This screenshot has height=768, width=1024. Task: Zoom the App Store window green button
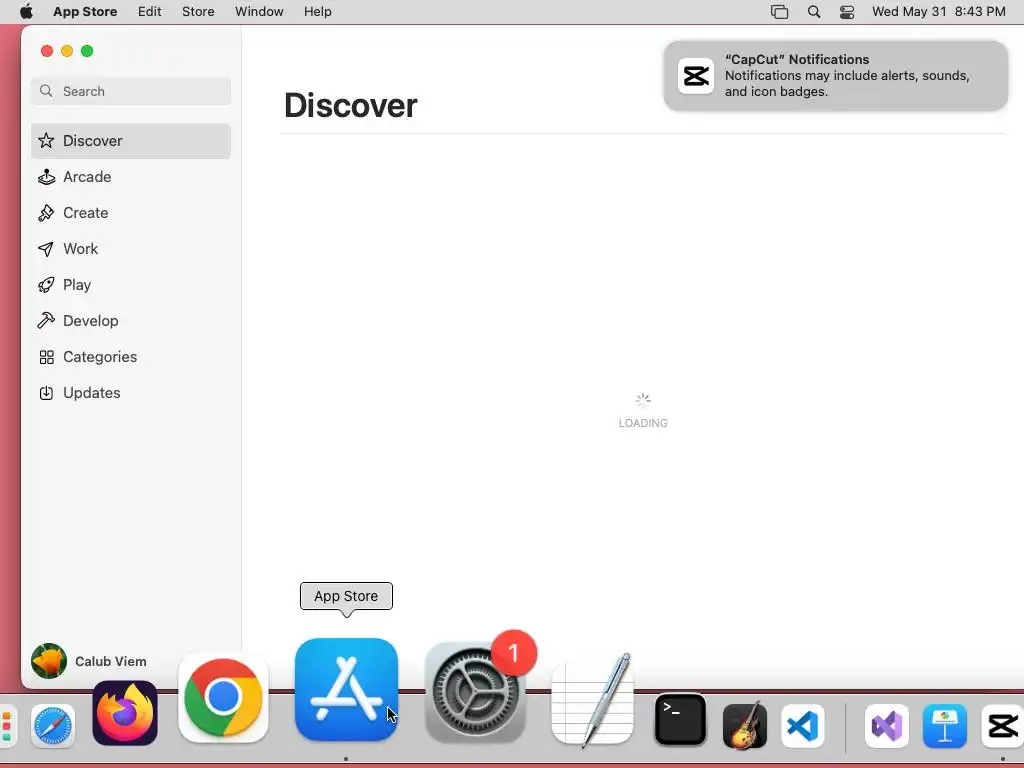coord(87,51)
